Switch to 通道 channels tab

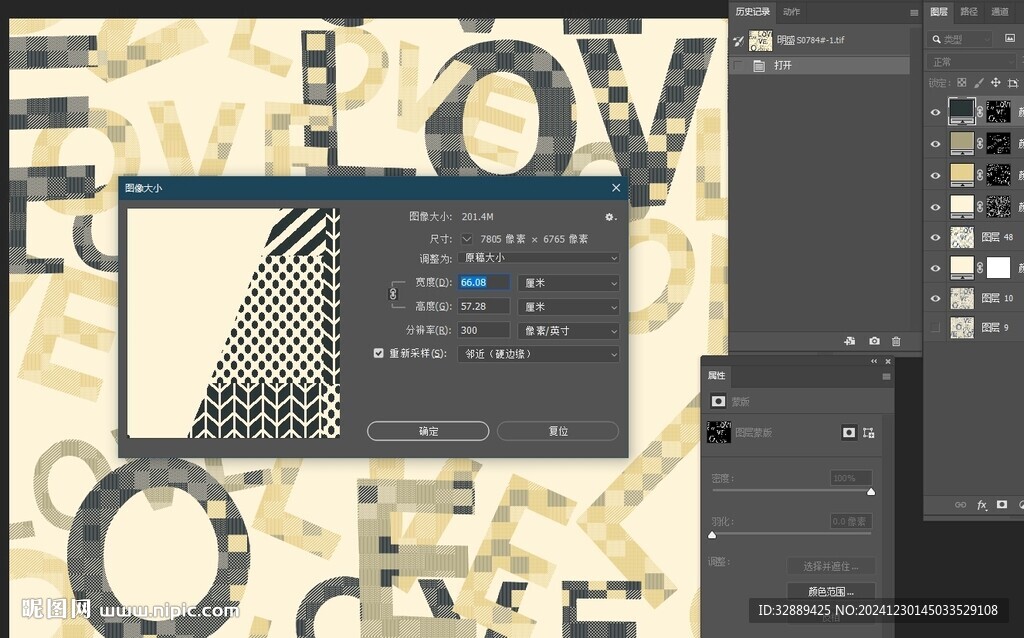pyautogui.click(x=1000, y=12)
